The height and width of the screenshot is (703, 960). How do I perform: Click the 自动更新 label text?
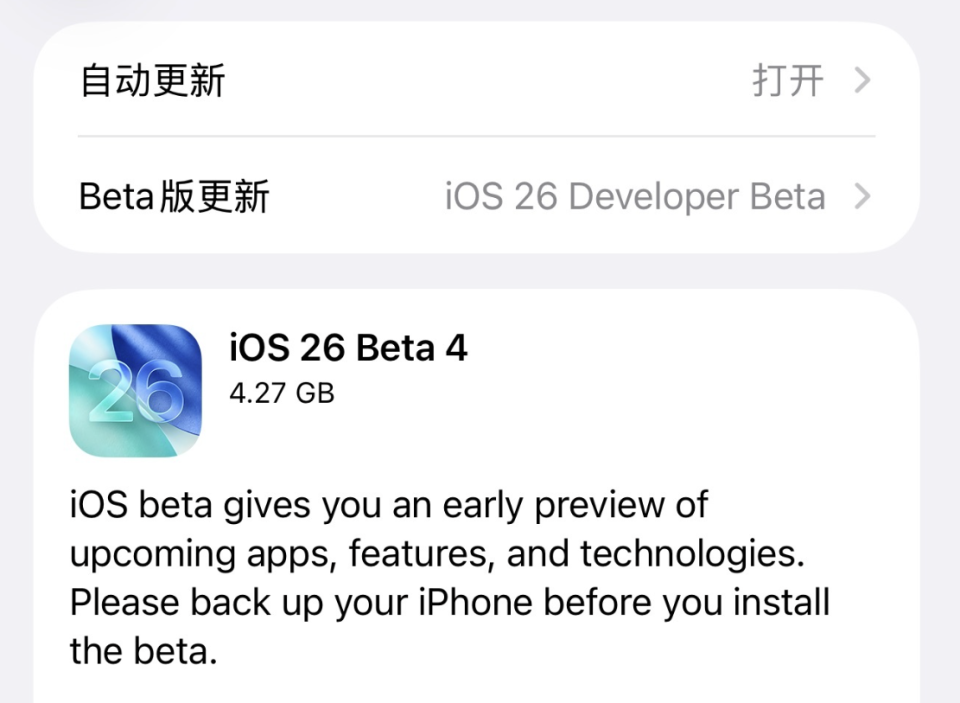[x=152, y=81]
